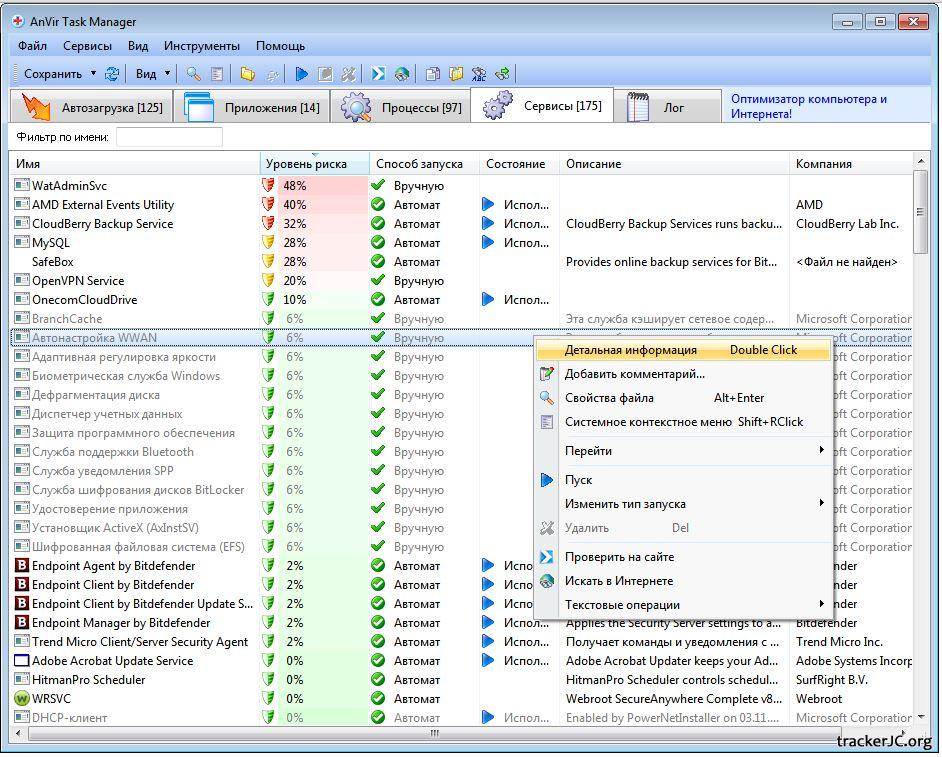Click the green WRSVC service icon
Screen dimensions: 942x757
pyautogui.click(x=22, y=699)
